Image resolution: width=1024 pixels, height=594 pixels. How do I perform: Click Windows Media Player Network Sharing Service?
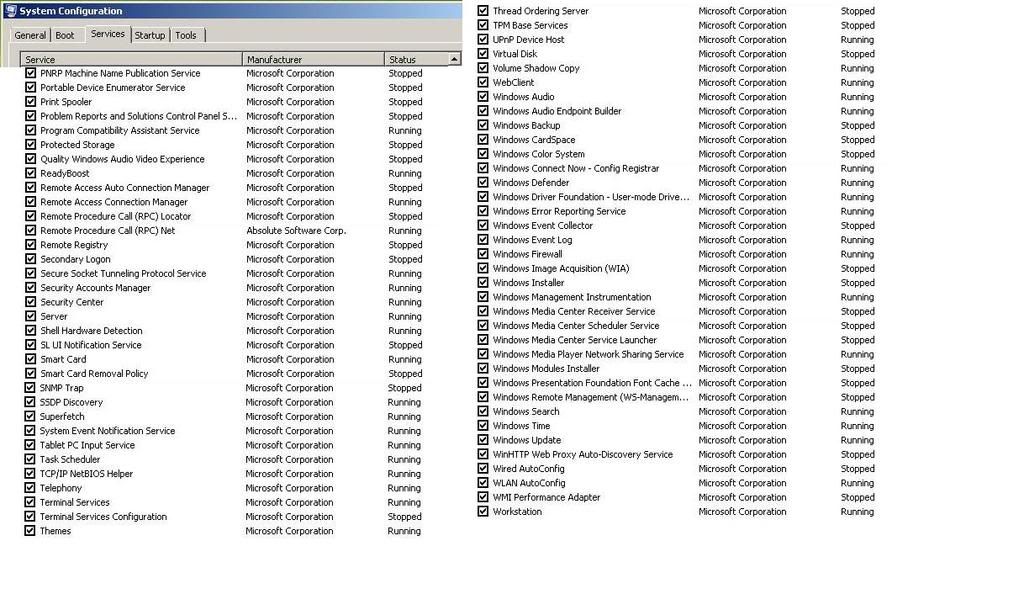click(x=588, y=354)
